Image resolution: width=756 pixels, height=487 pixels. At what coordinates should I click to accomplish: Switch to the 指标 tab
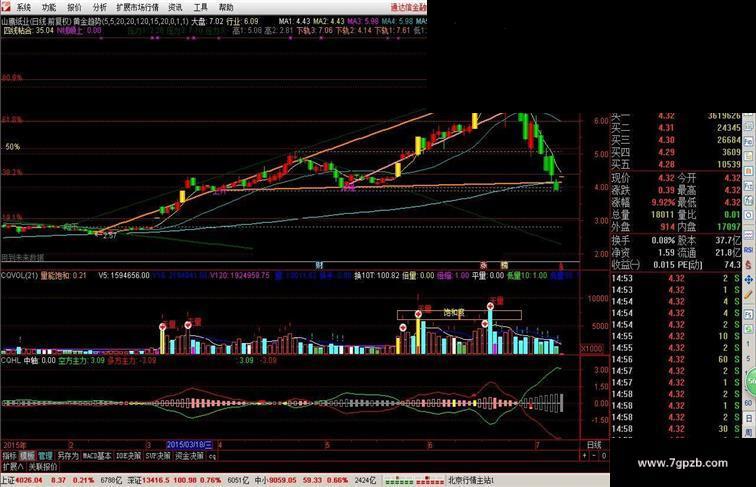click(x=9, y=456)
